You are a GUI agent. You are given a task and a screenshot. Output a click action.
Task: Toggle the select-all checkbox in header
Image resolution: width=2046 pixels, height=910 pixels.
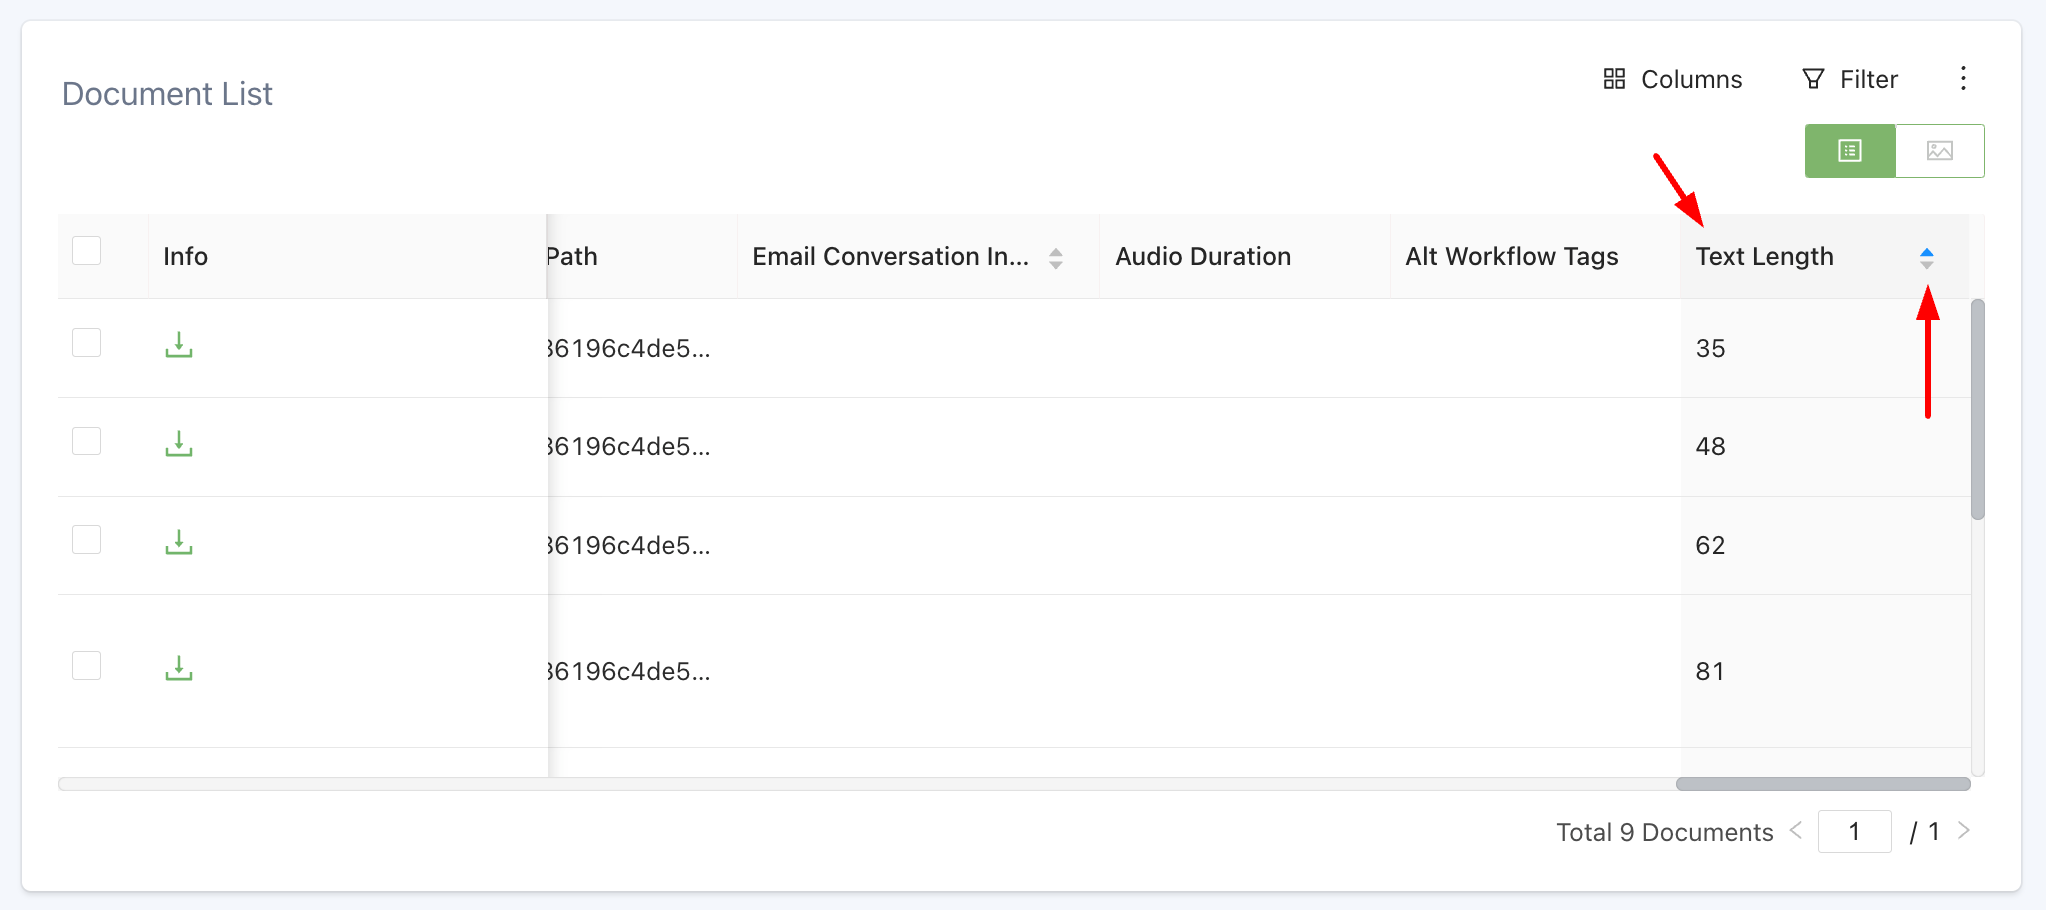click(87, 250)
